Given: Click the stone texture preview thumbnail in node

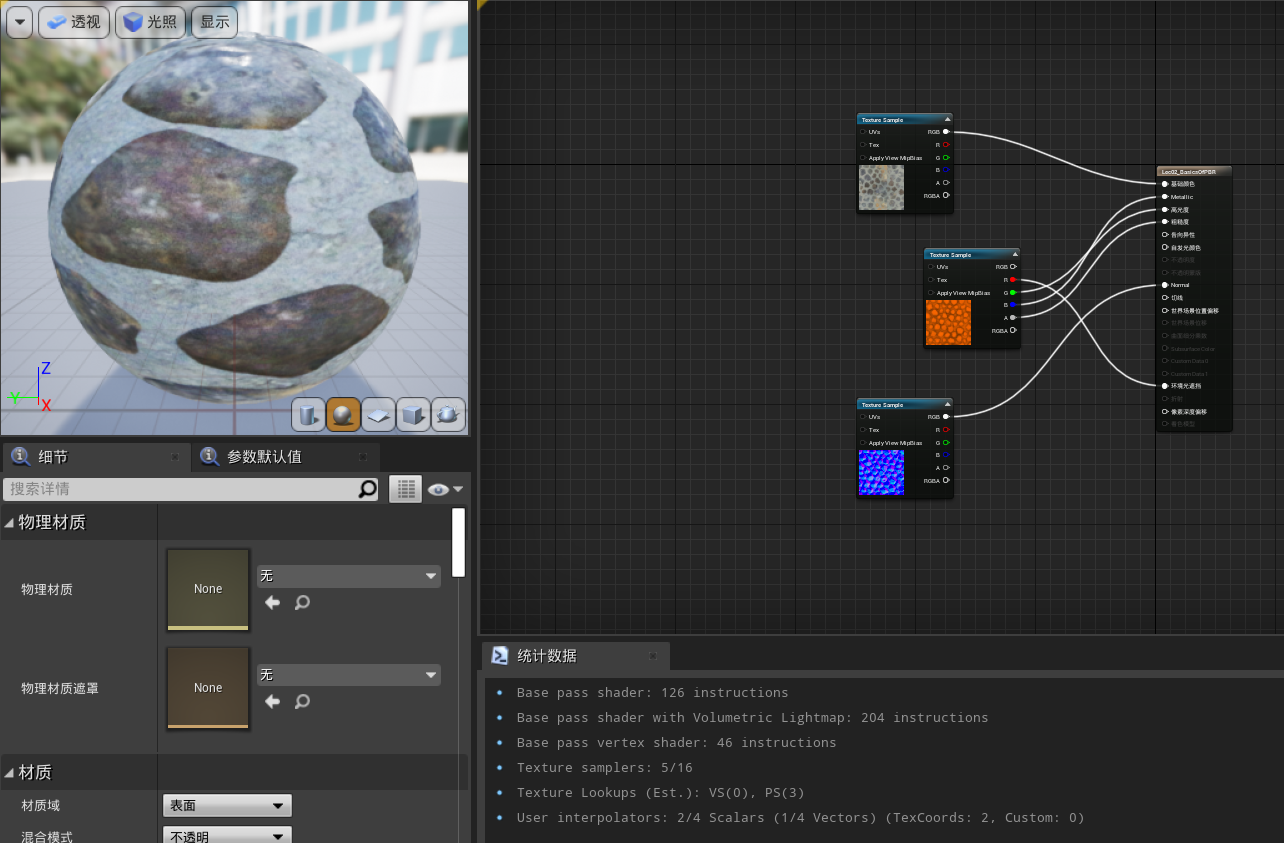Looking at the screenshot, I should tap(881, 187).
